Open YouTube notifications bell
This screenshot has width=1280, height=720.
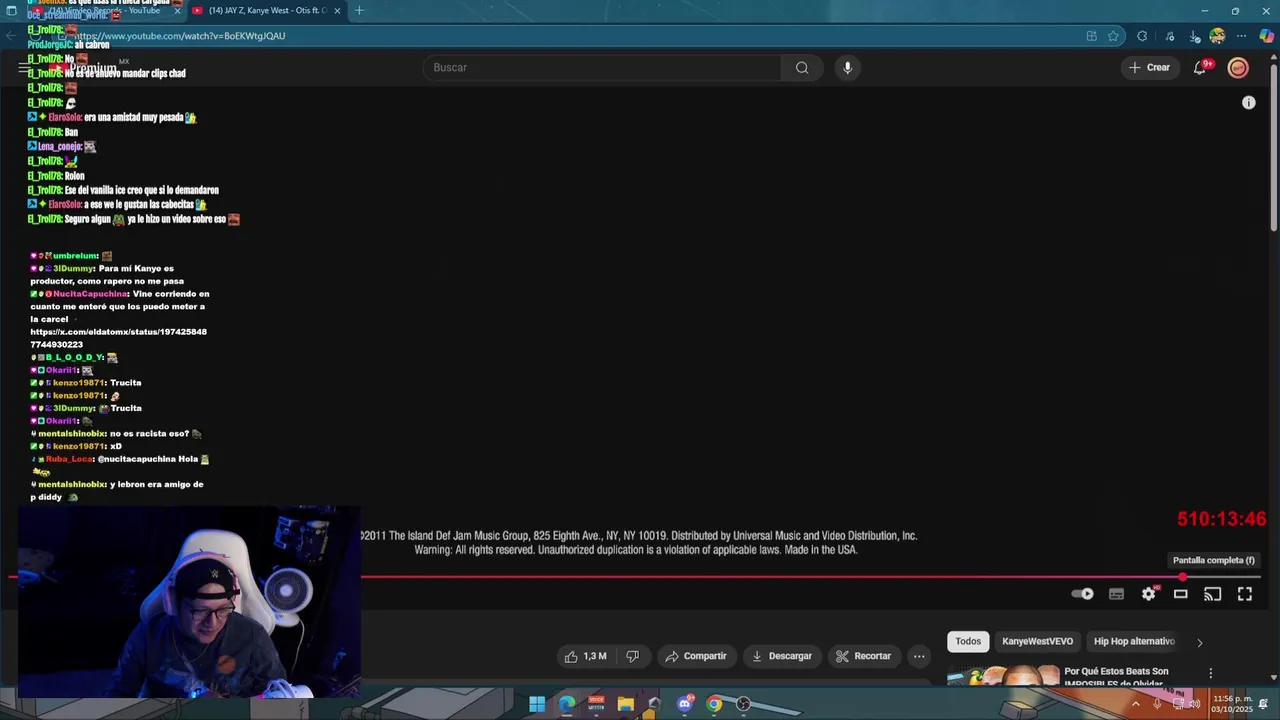[1200, 67]
